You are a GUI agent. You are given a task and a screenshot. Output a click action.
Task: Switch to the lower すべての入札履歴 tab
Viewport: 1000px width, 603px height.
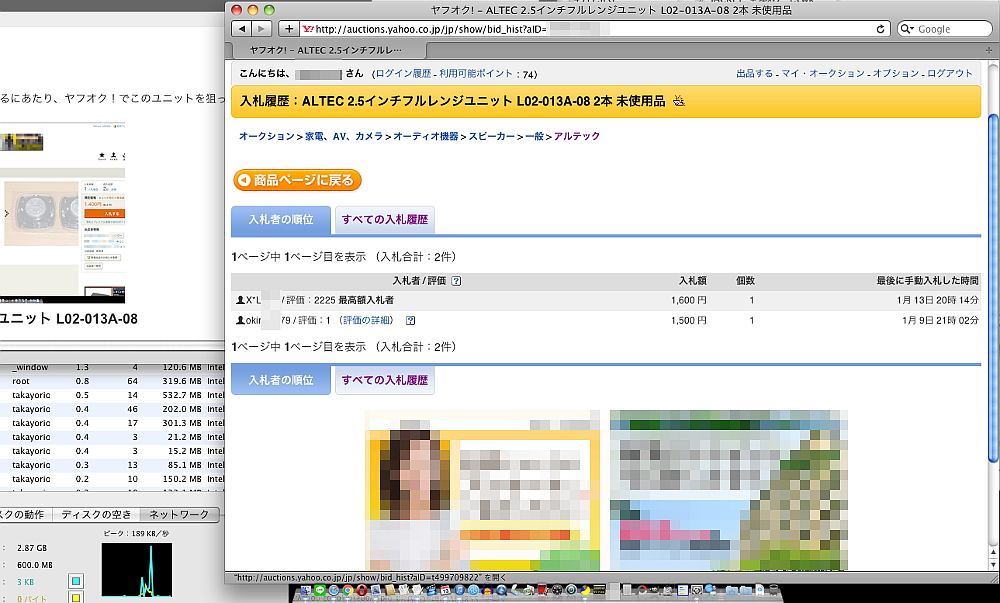(385, 381)
